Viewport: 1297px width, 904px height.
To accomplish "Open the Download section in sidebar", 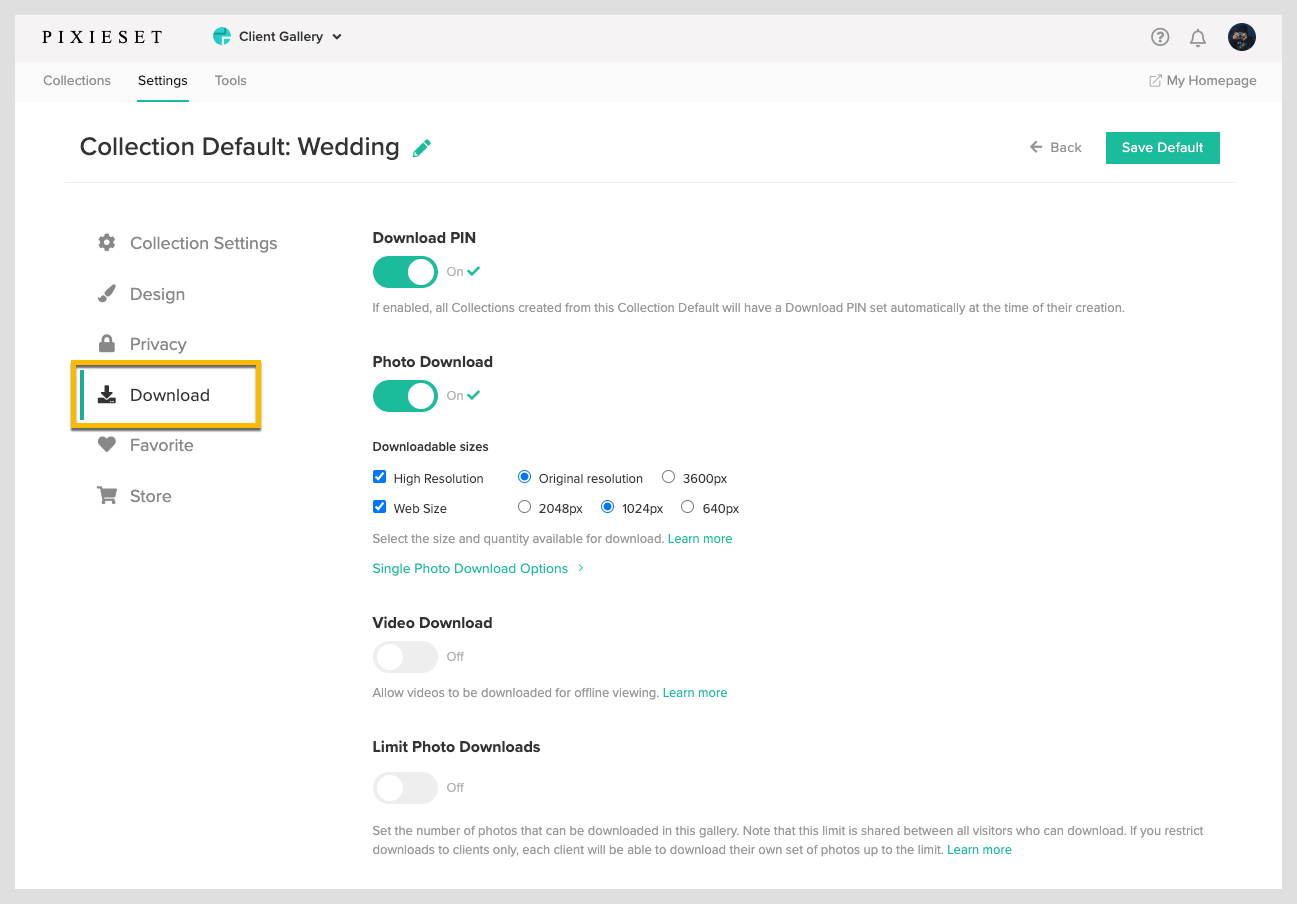I will [x=166, y=395].
